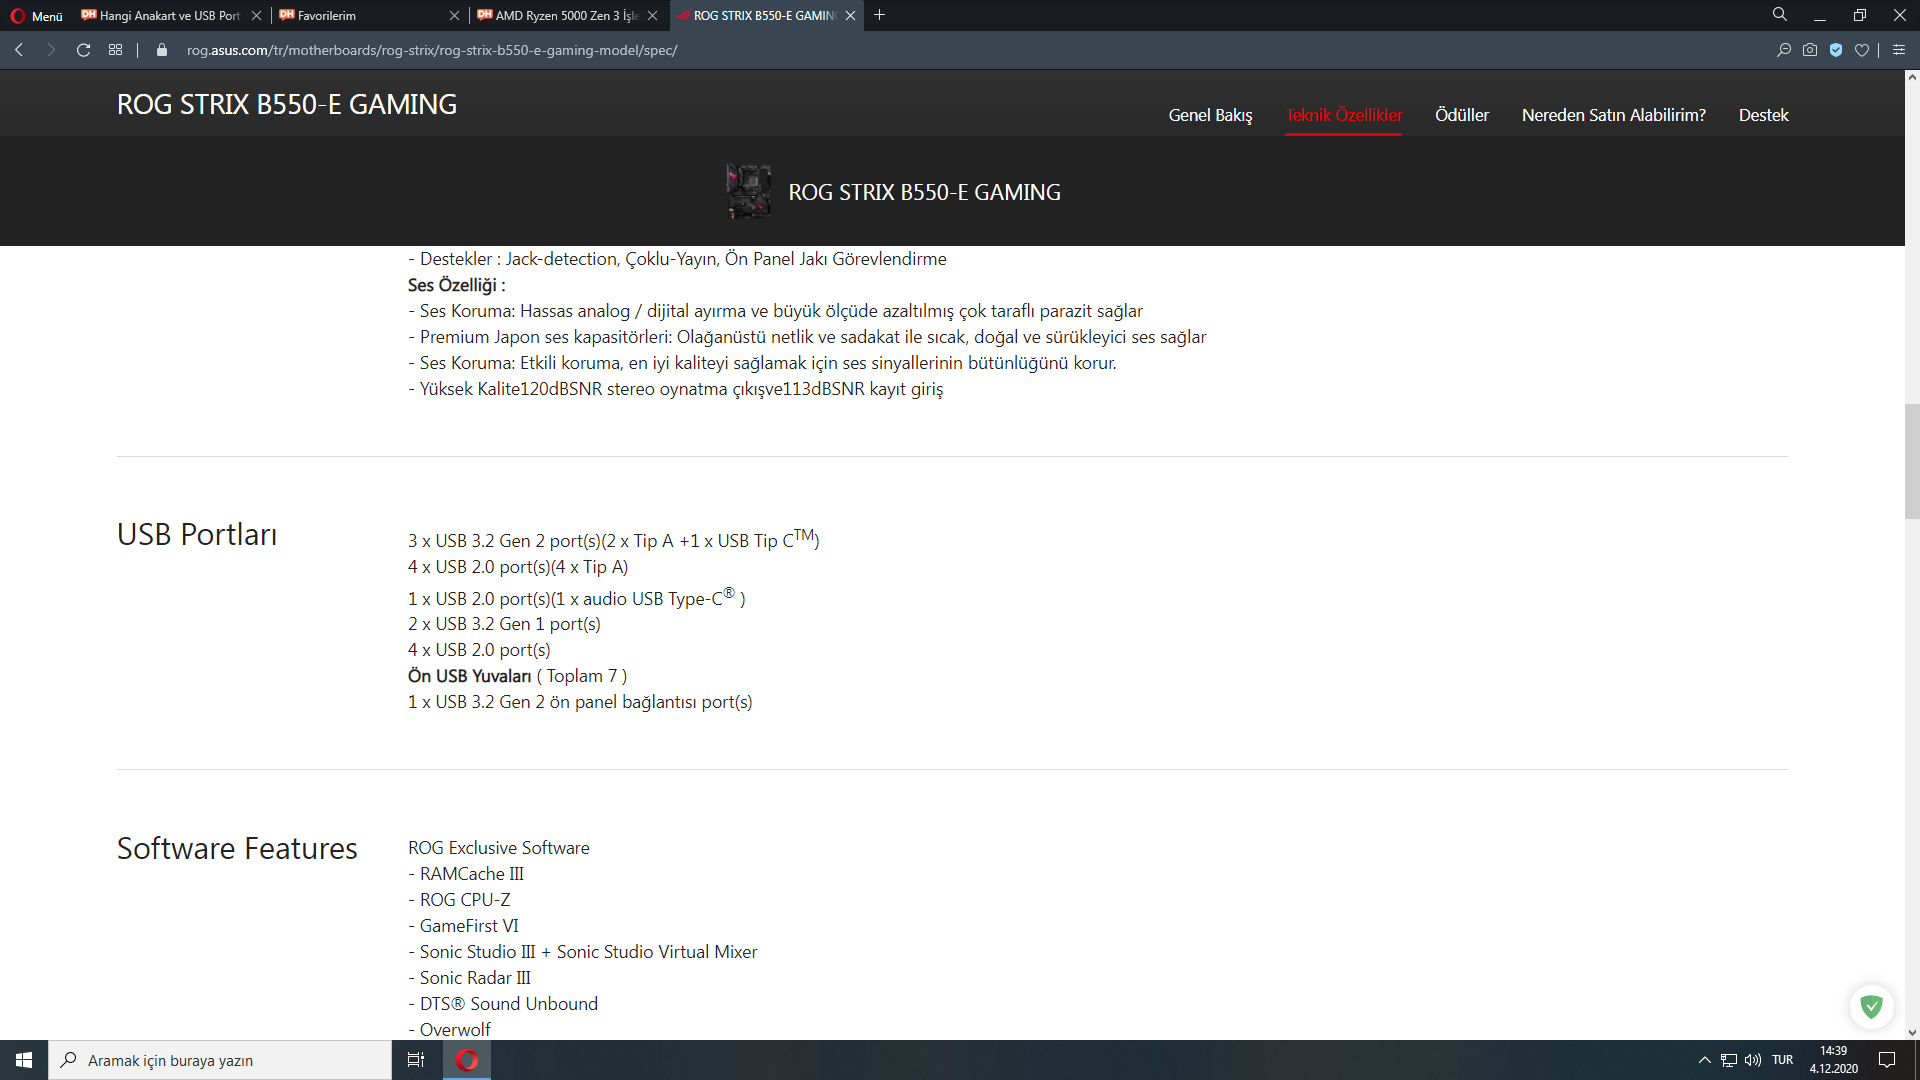Open the Opera Menü button
Screen dimensions: 1920x1080
pos(37,16)
